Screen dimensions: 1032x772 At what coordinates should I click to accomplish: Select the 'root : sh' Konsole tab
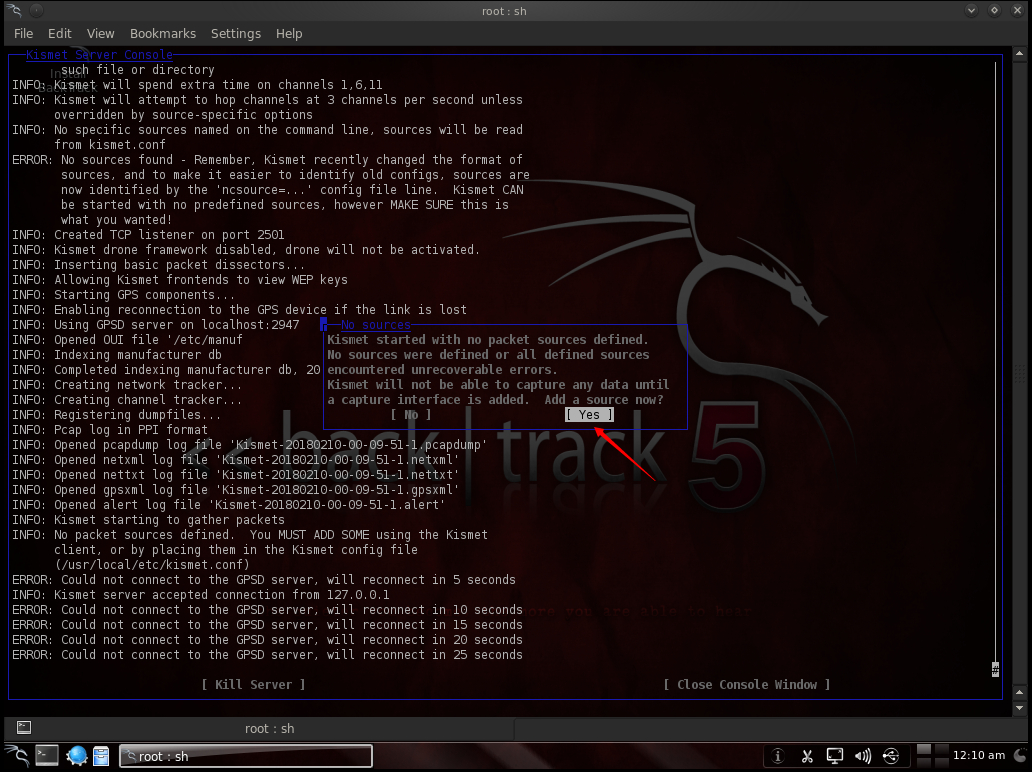pyautogui.click(x=269, y=729)
